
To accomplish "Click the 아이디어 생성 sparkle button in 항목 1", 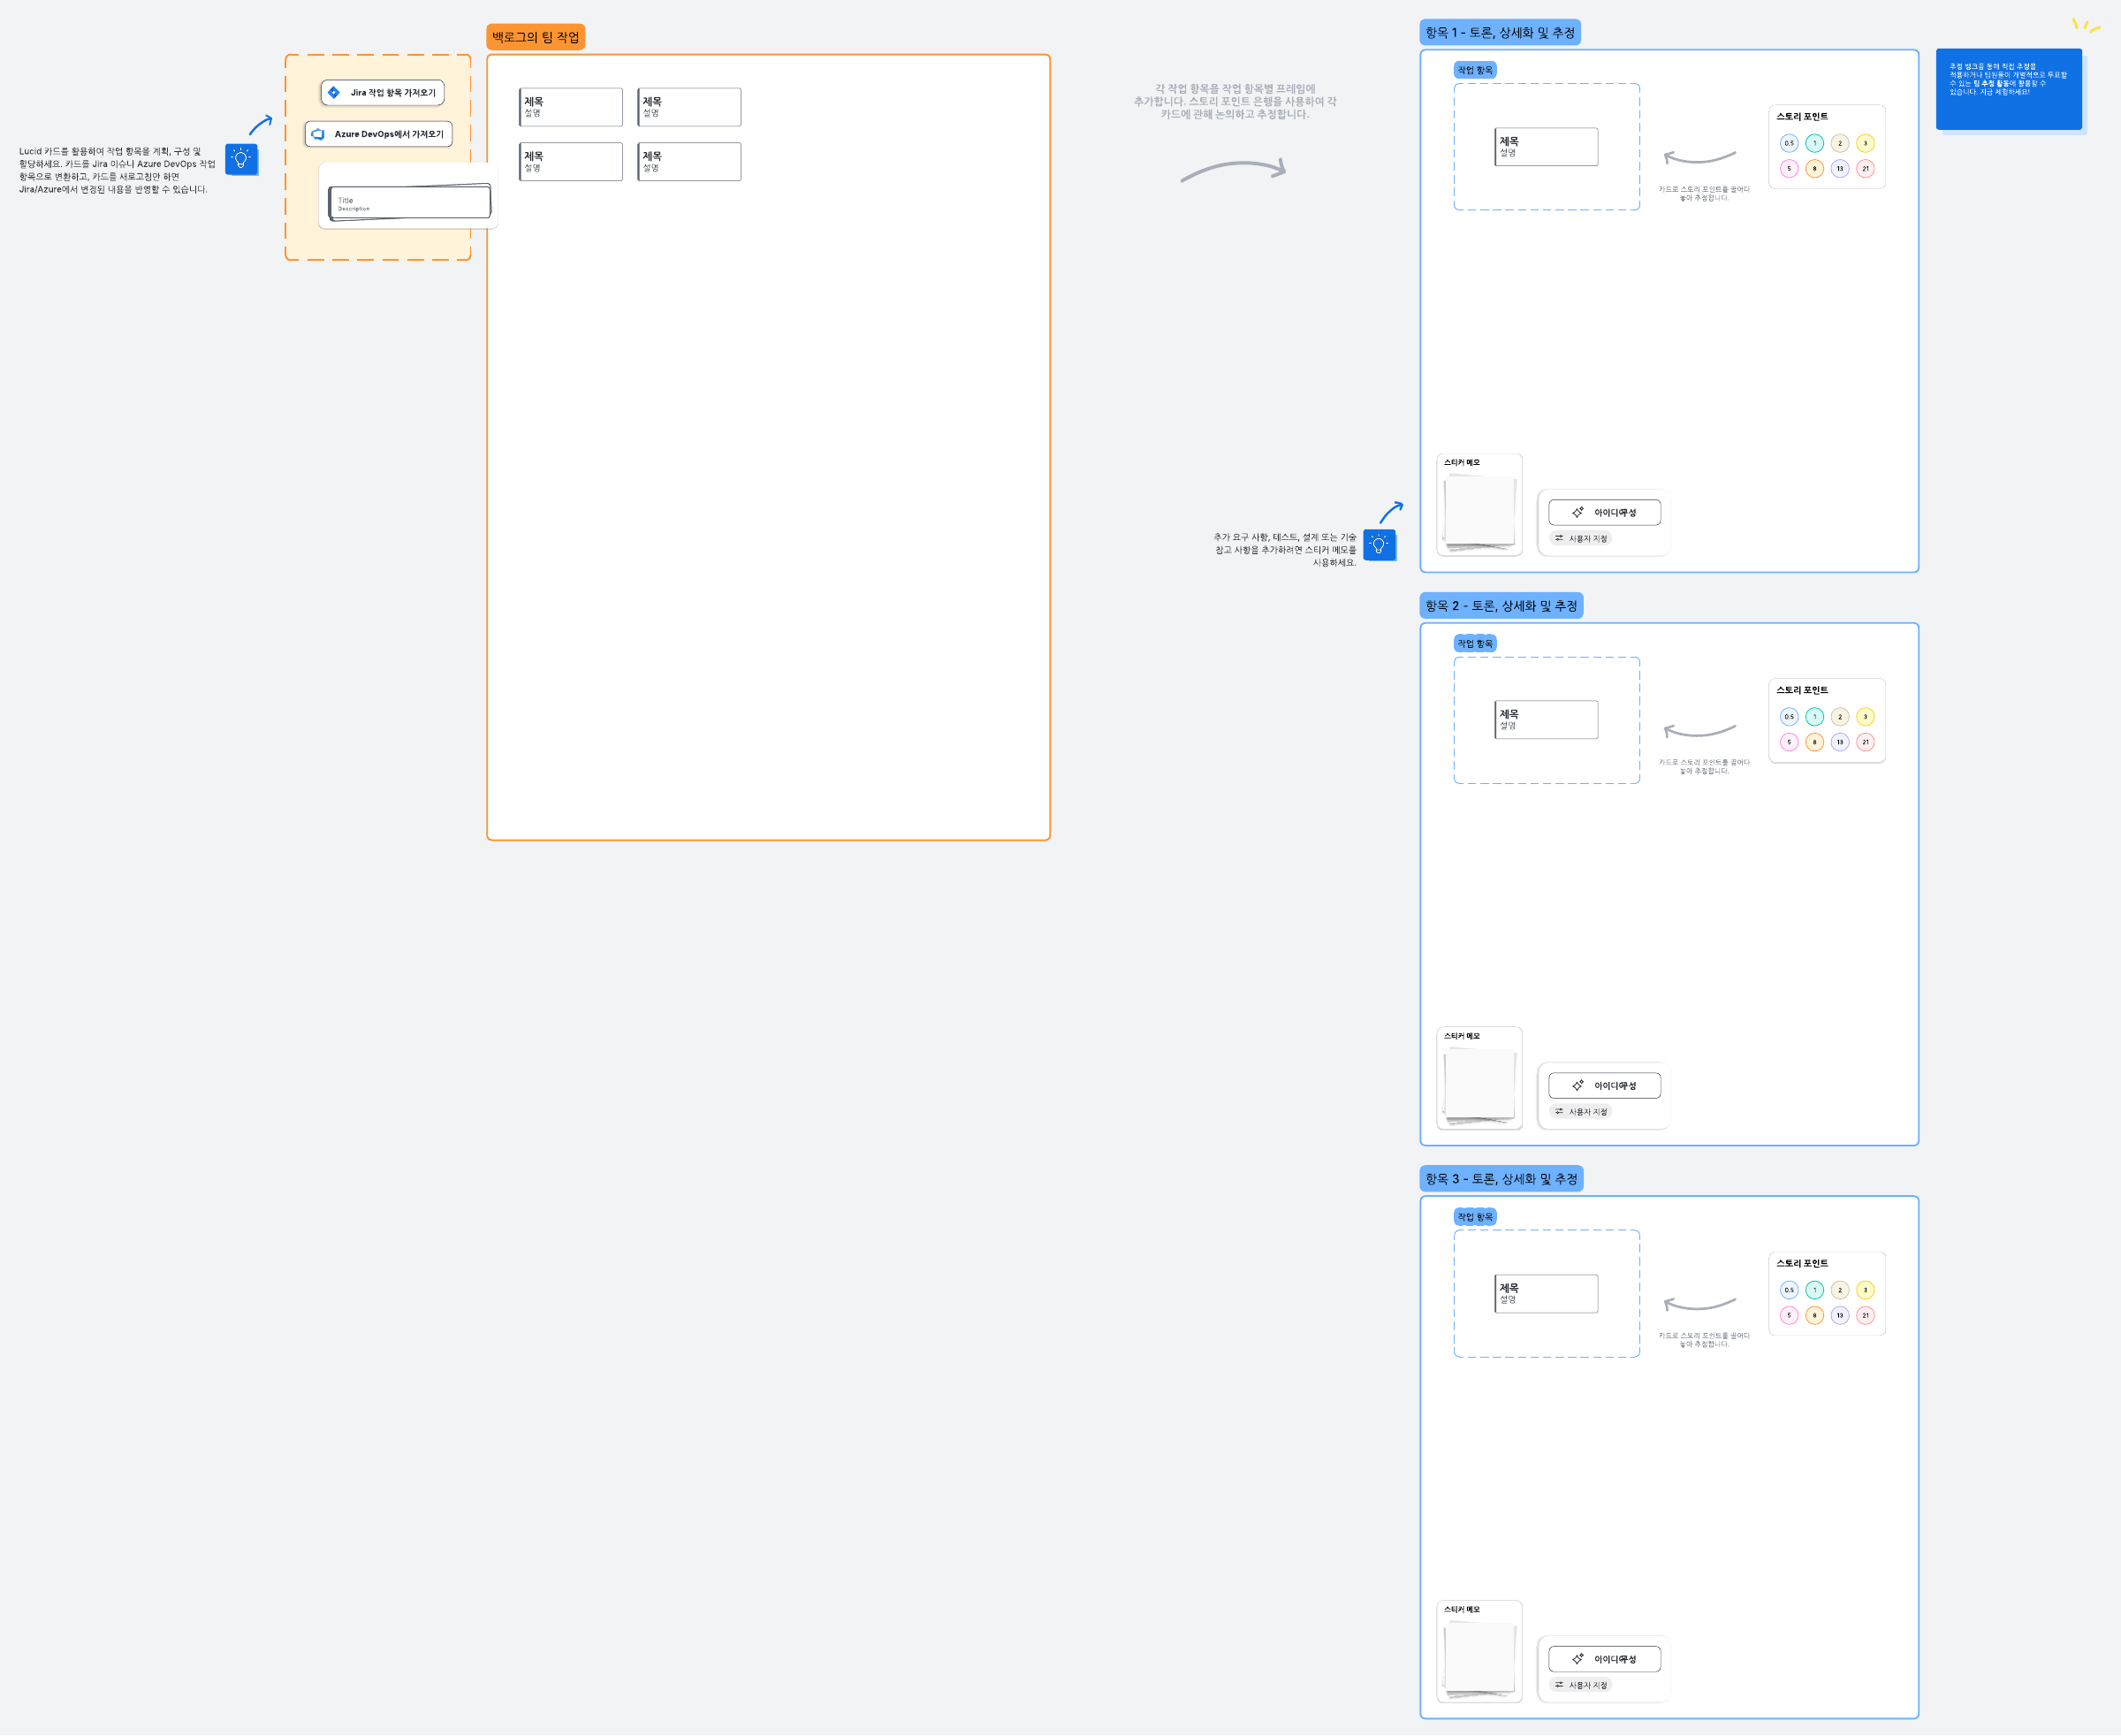I will coord(1604,512).
